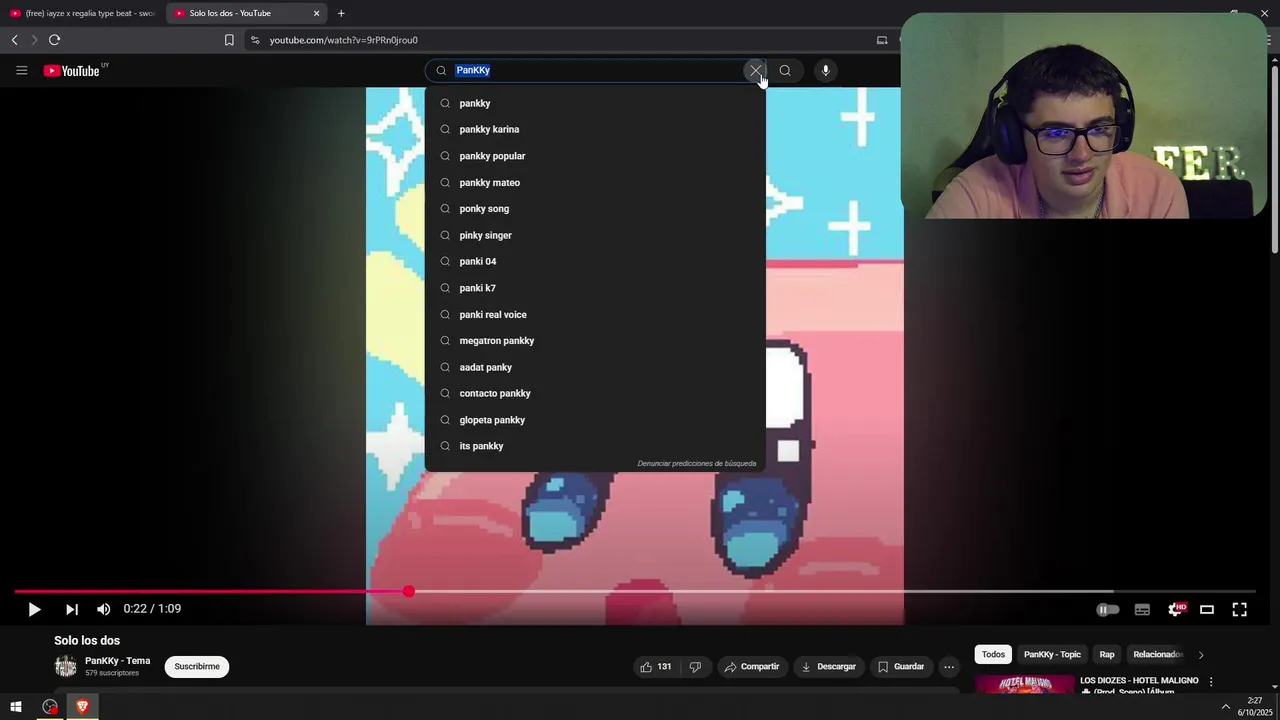Go to YouTube home via the logo

pos(72,70)
